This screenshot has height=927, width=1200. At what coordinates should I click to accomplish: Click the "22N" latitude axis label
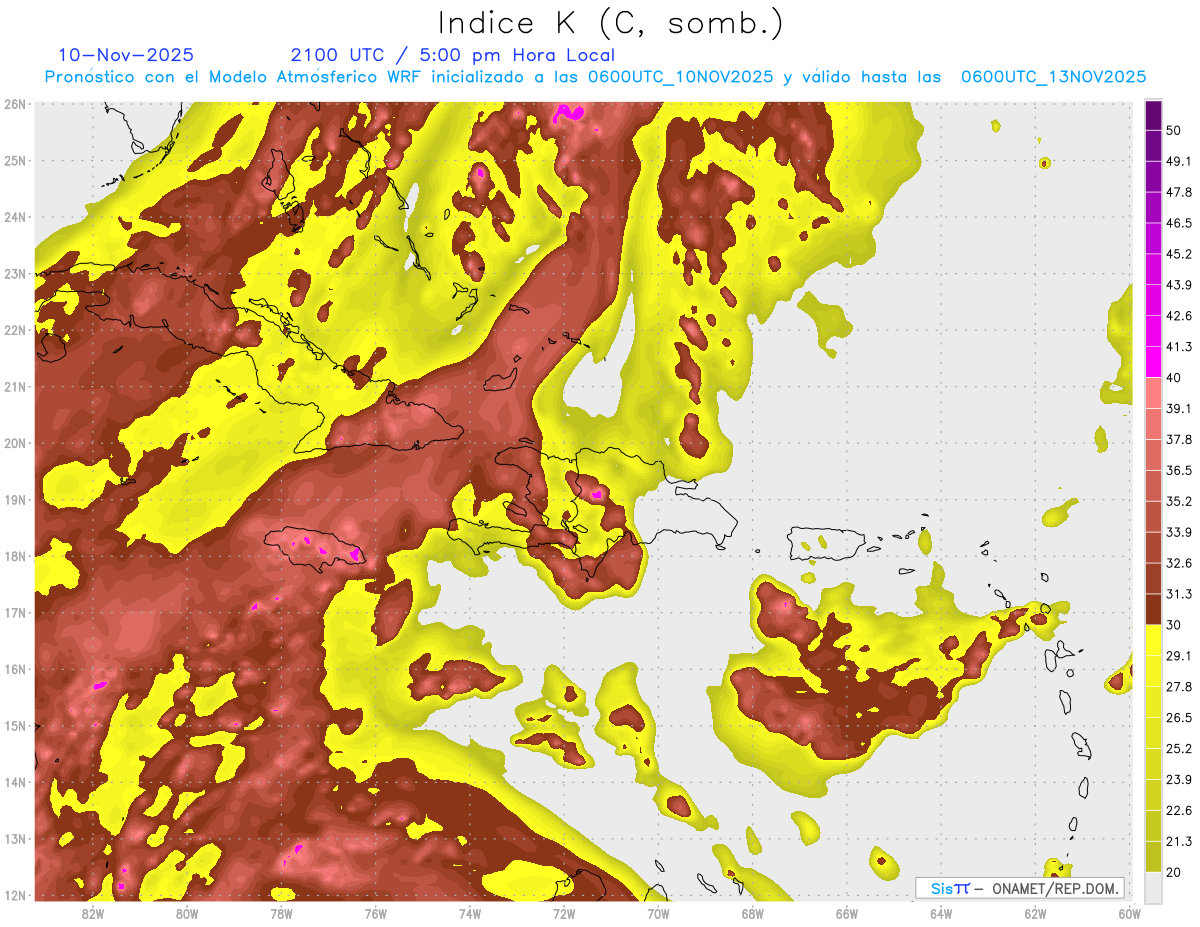(15, 330)
